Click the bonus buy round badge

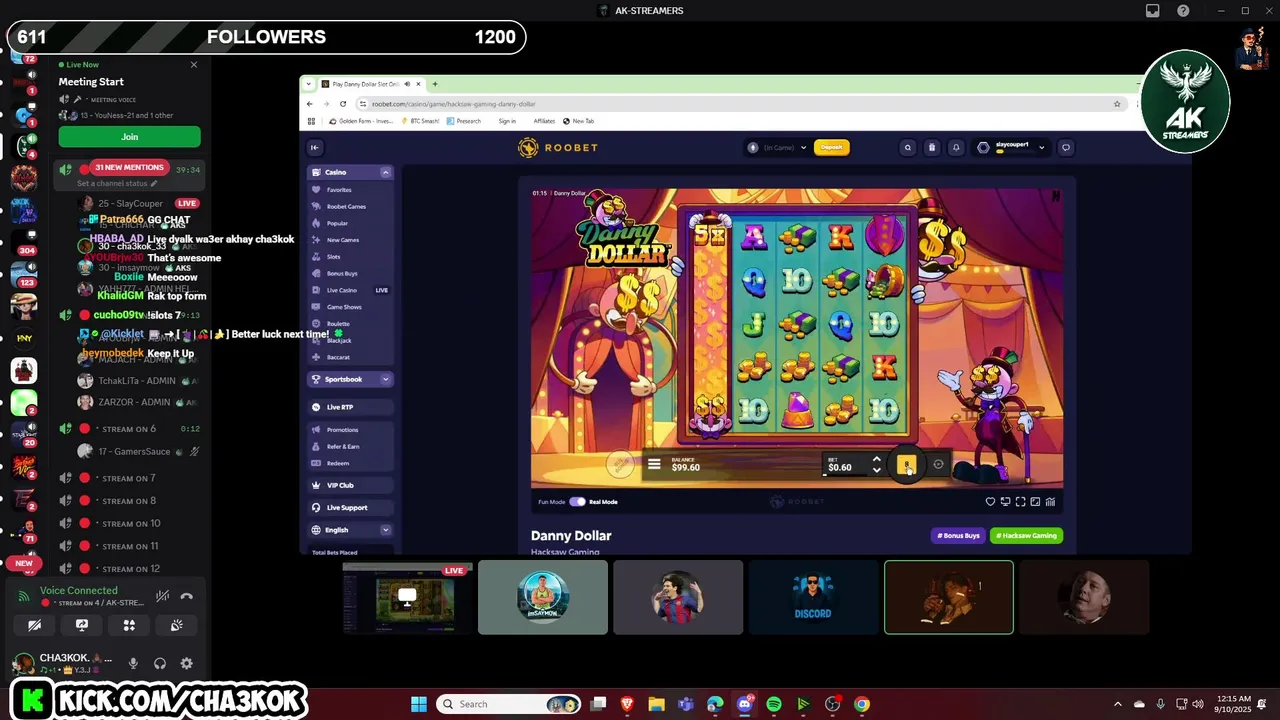[x=620, y=464]
